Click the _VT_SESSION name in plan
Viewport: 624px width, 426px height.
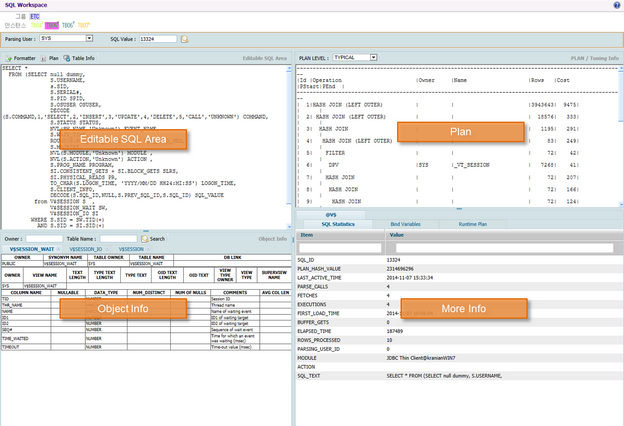point(471,165)
